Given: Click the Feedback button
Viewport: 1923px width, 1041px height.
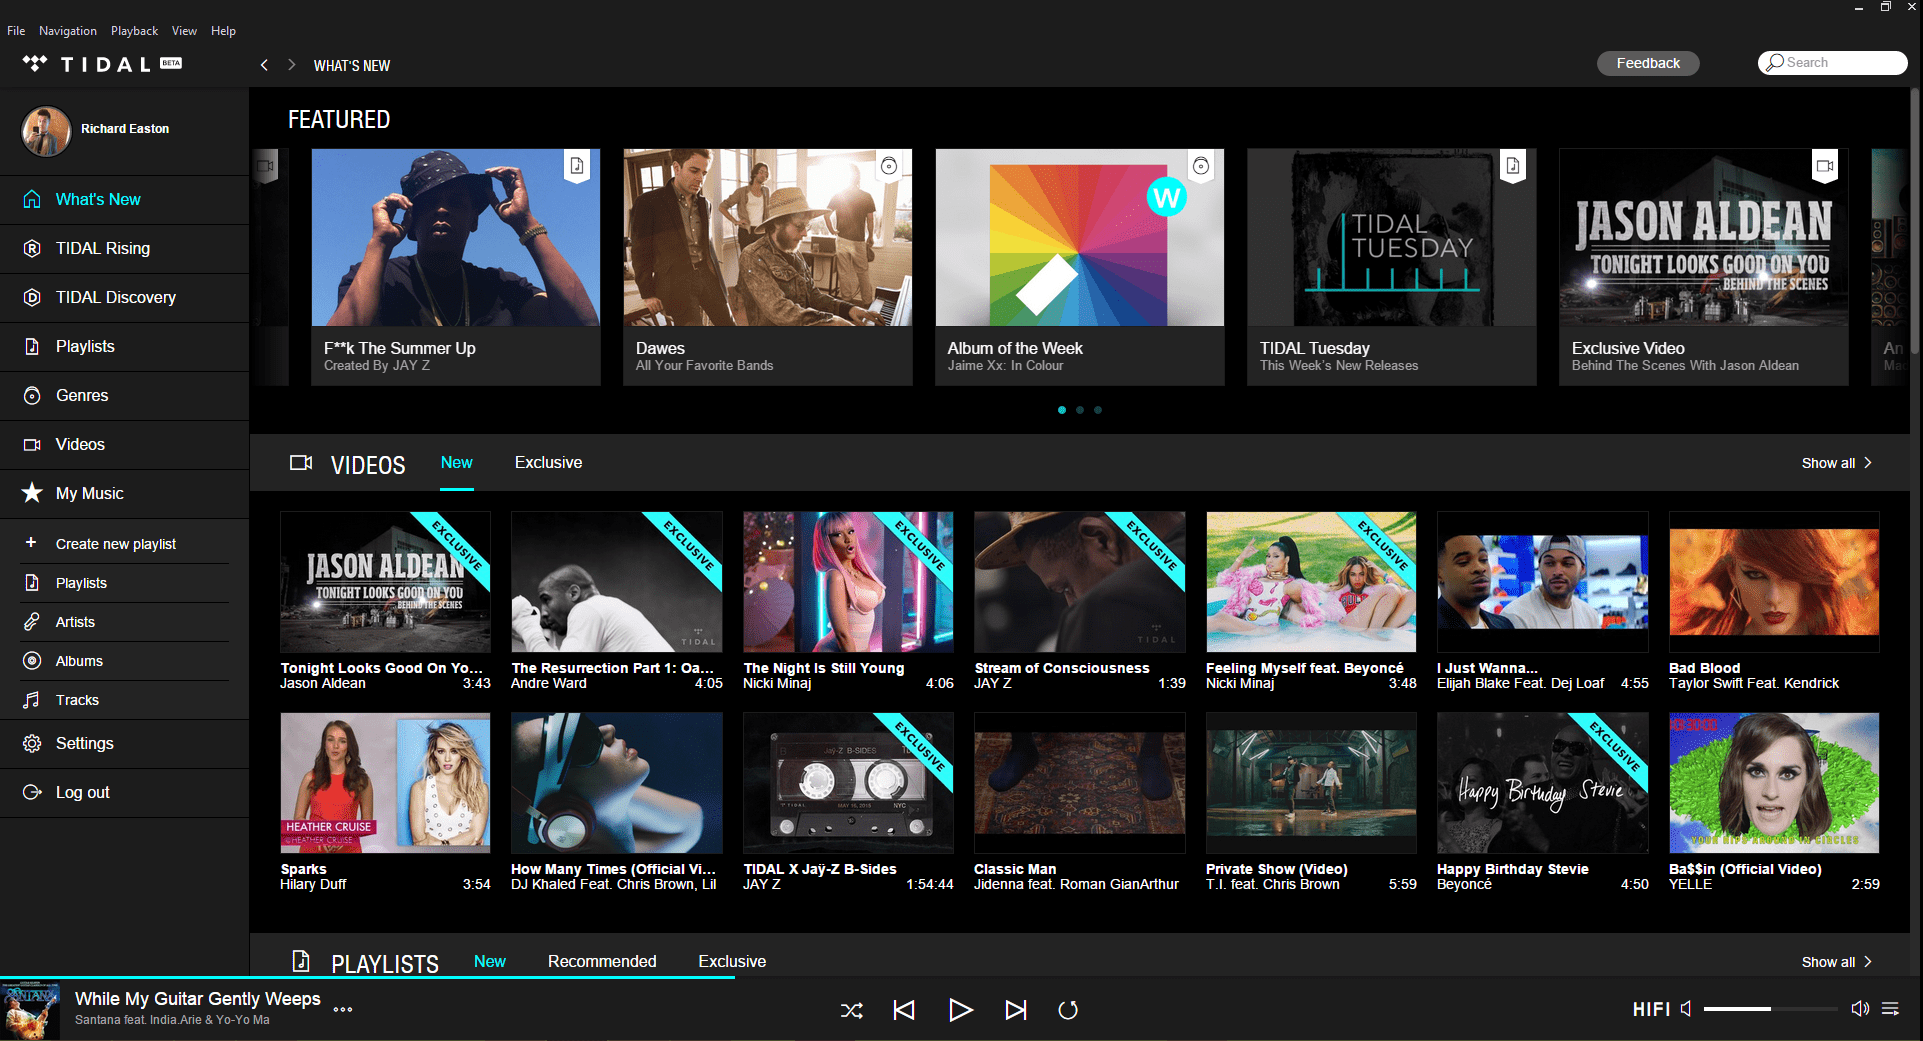Looking at the screenshot, I should coord(1648,63).
